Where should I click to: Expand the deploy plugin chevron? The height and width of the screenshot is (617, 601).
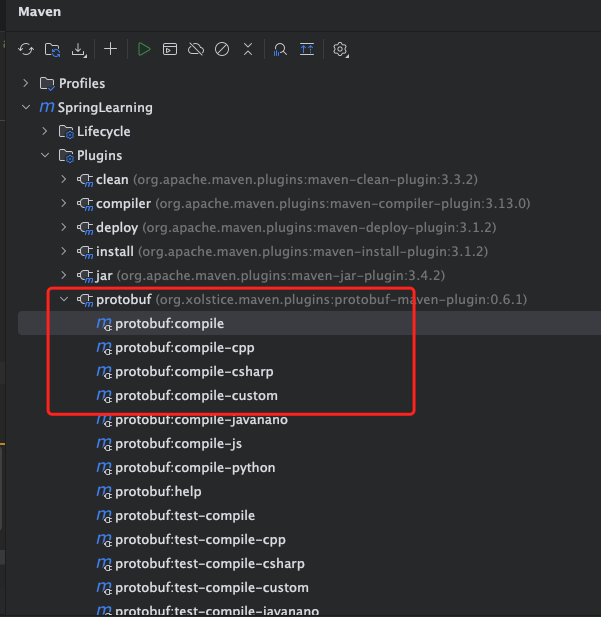pos(64,227)
